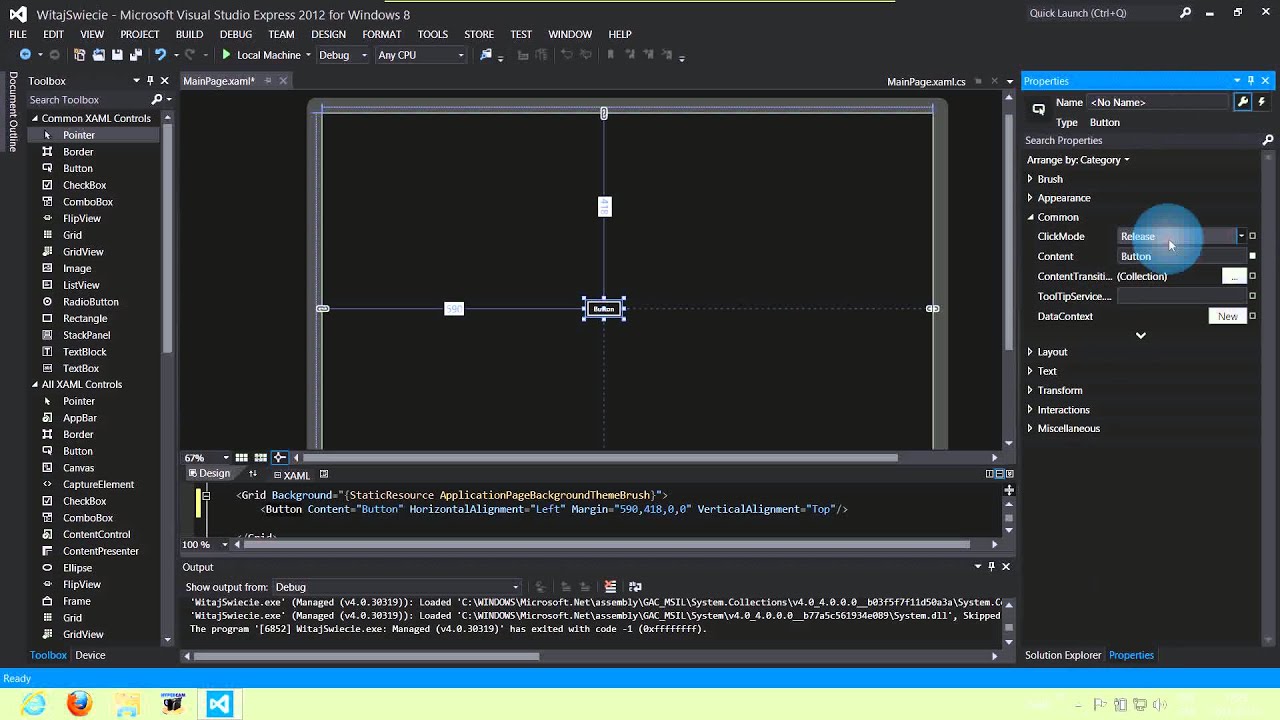Image resolution: width=1280 pixels, height=720 pixels.
Task: Click the New Project toolbar icon
Action: pyautogui.click(x=80, y=55)
